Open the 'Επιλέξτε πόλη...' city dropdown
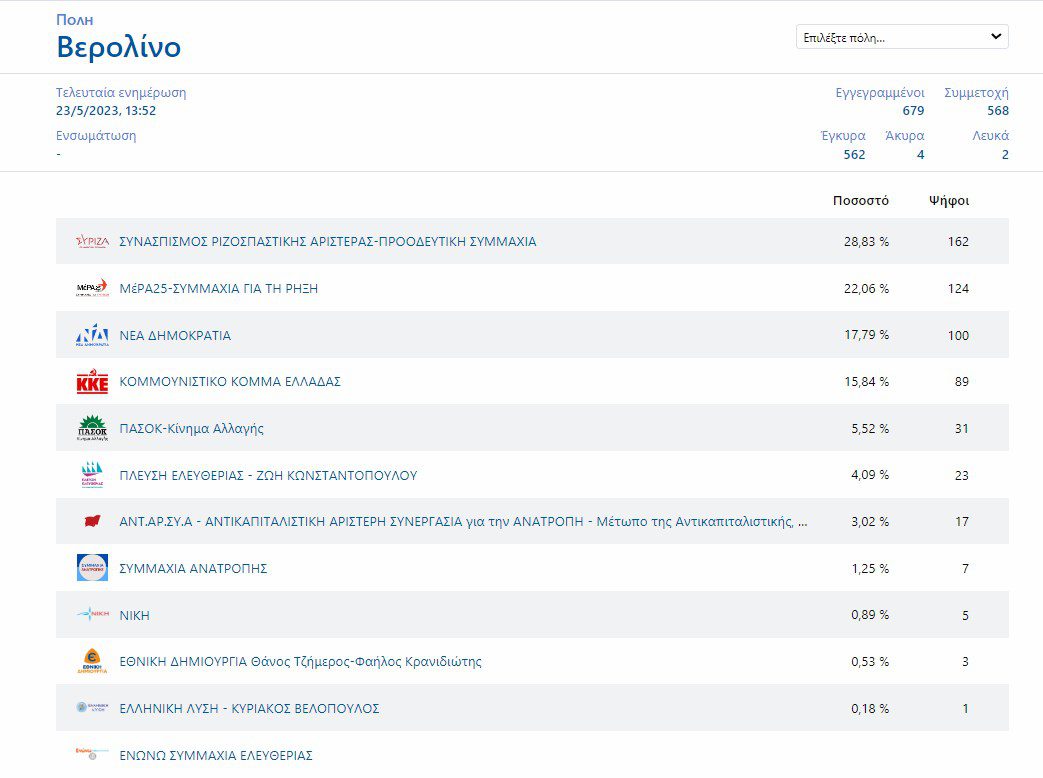This screenshot has height=778, width=1043. click(x=902, y=37)
